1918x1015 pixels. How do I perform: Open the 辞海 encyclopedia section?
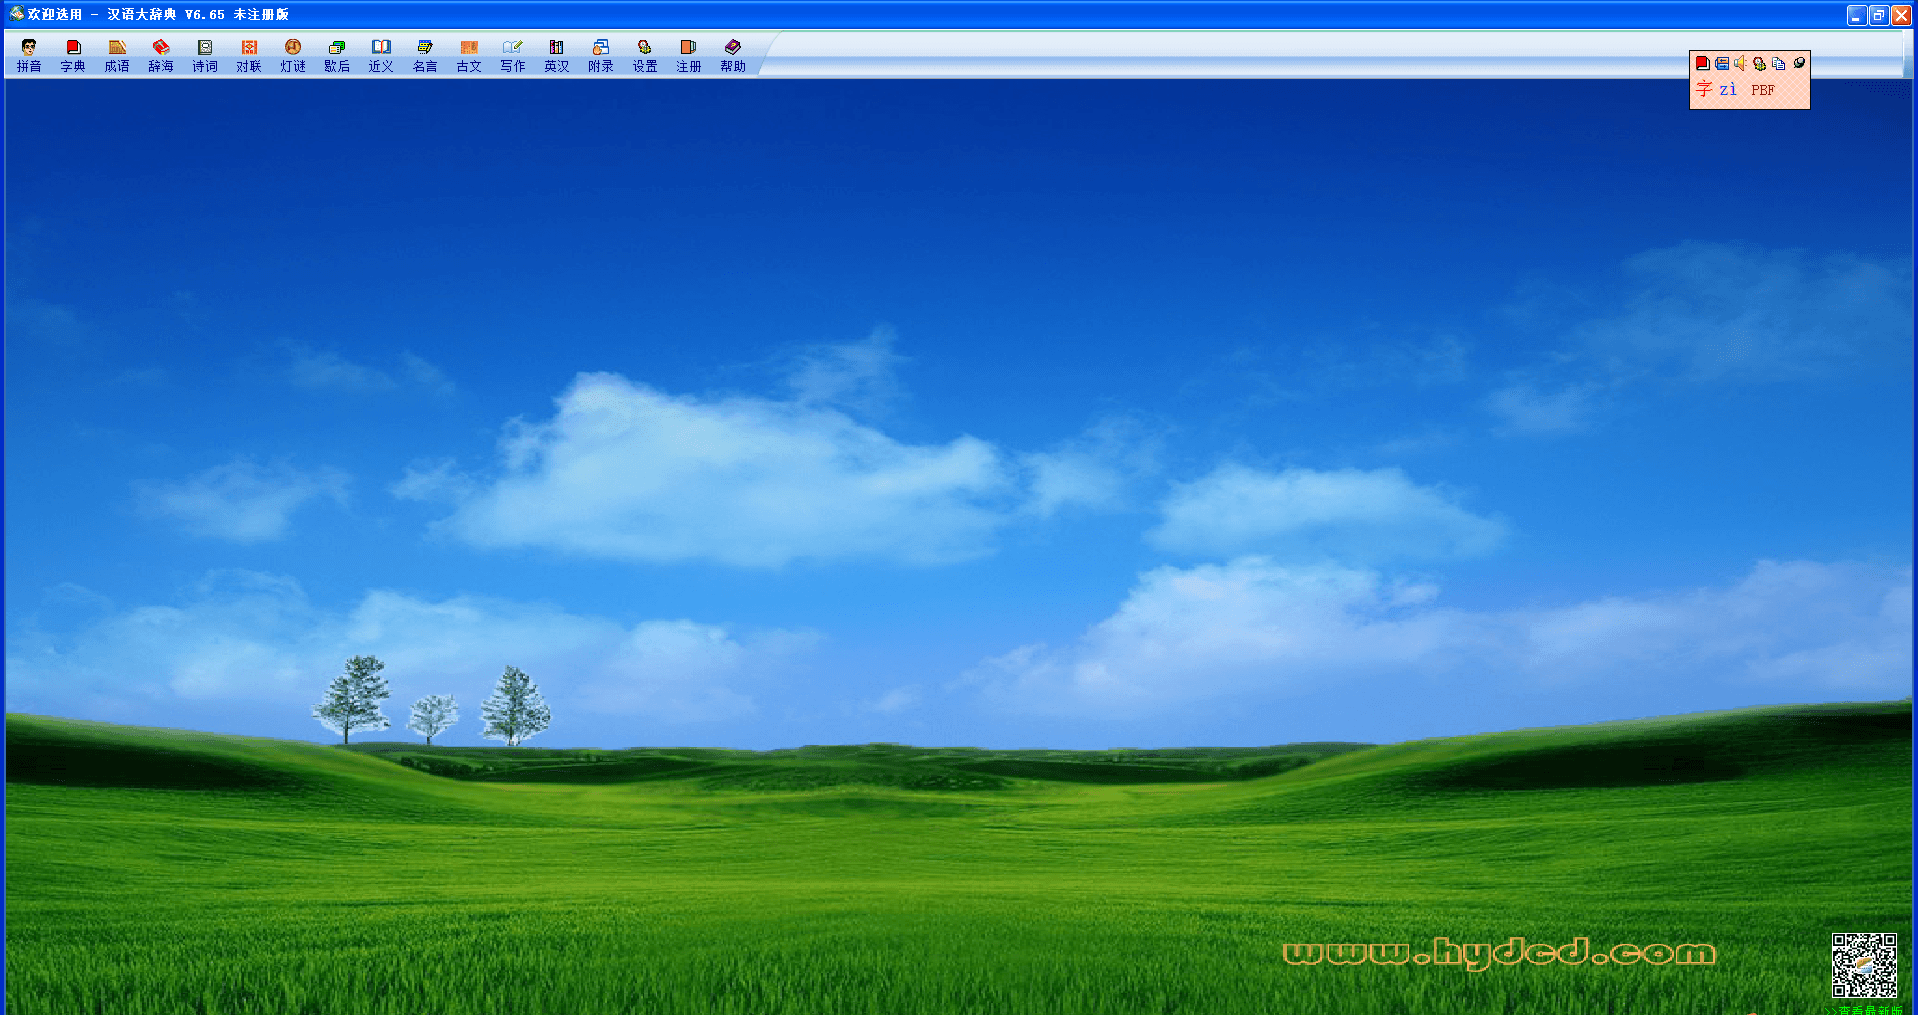pyautogui.click(x=161, y=55)
